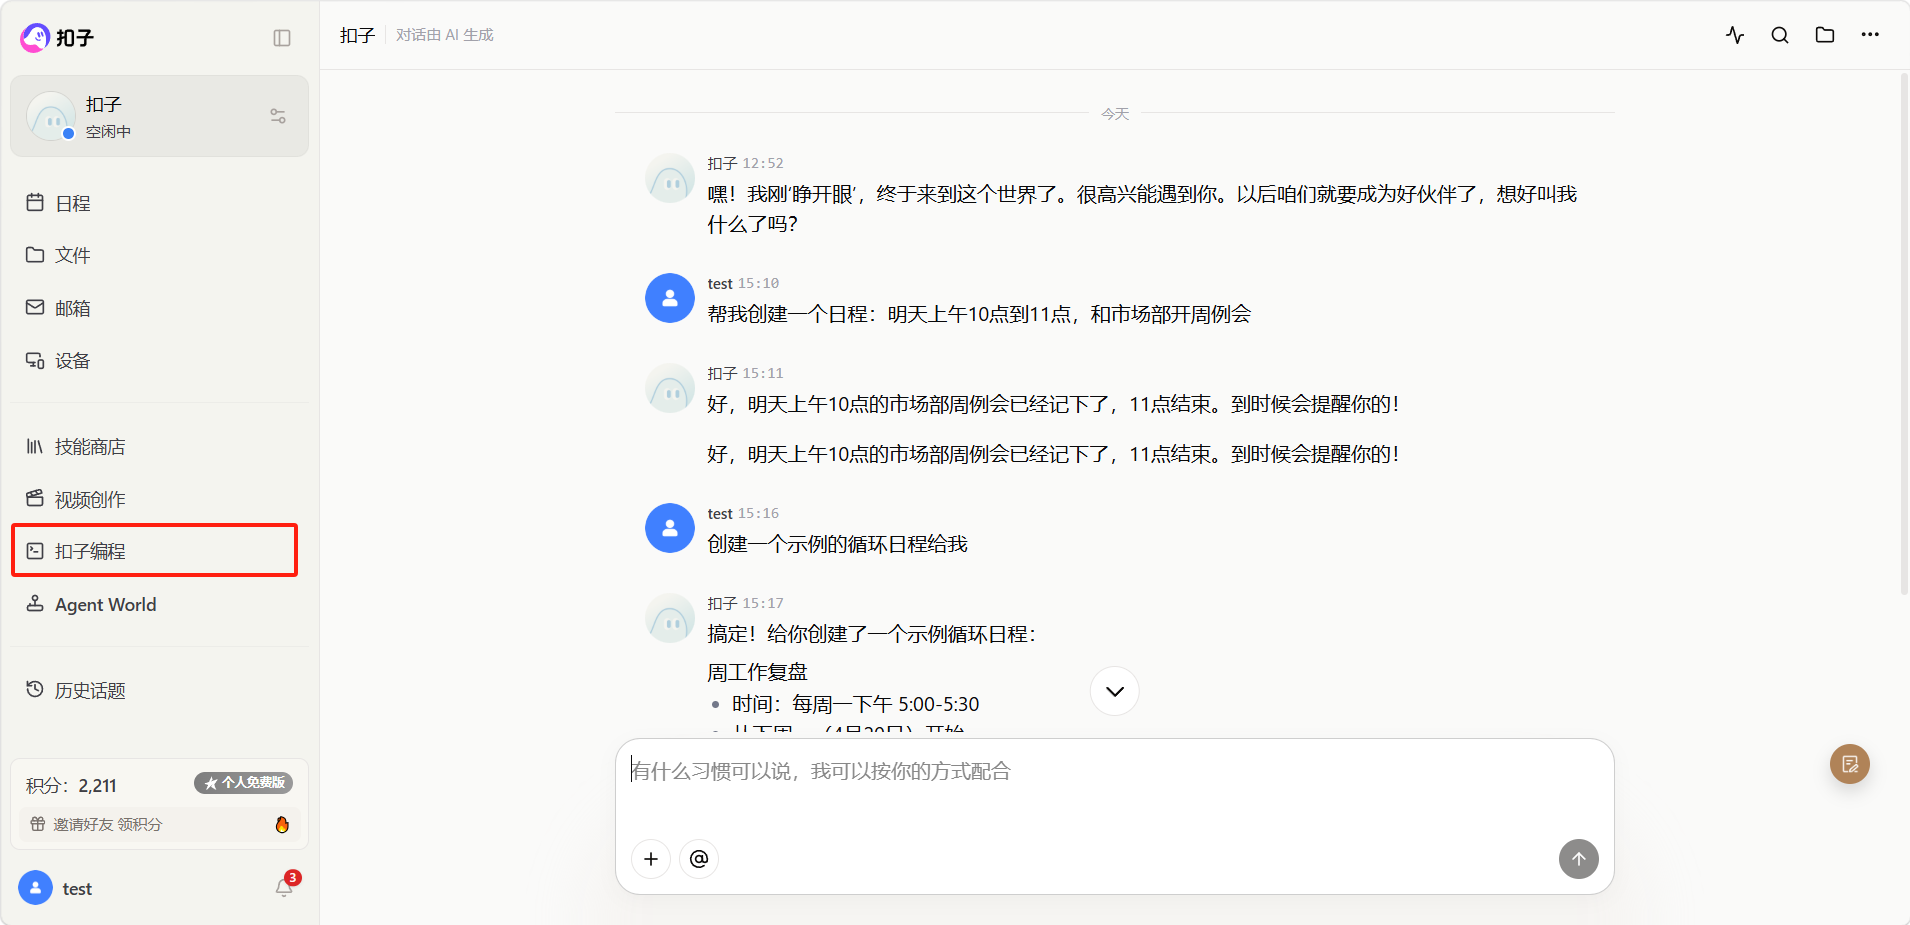Image resolution: width=1910 pixels, height=925 pixels.
Task: Open the 日程 schedule page
Action: (159, 203)
